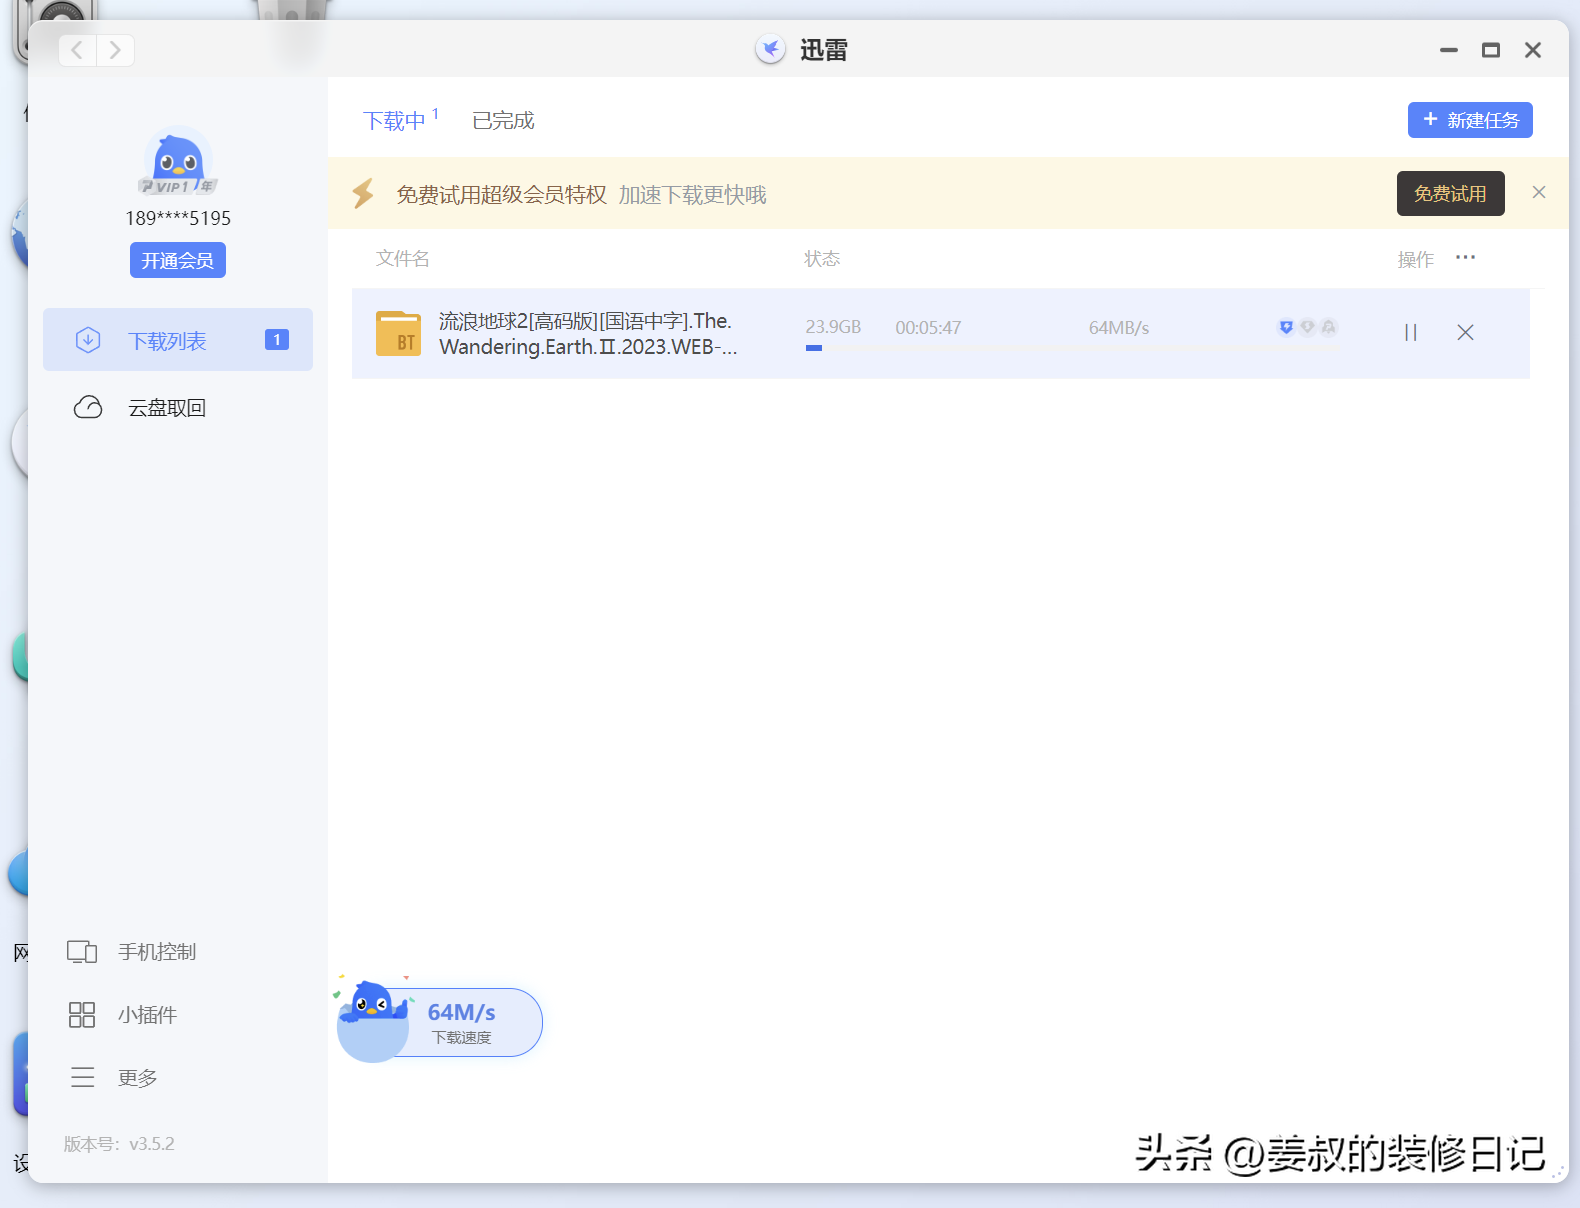
Task: Open the three-dot operations menu
Action: coord(1465,258)
